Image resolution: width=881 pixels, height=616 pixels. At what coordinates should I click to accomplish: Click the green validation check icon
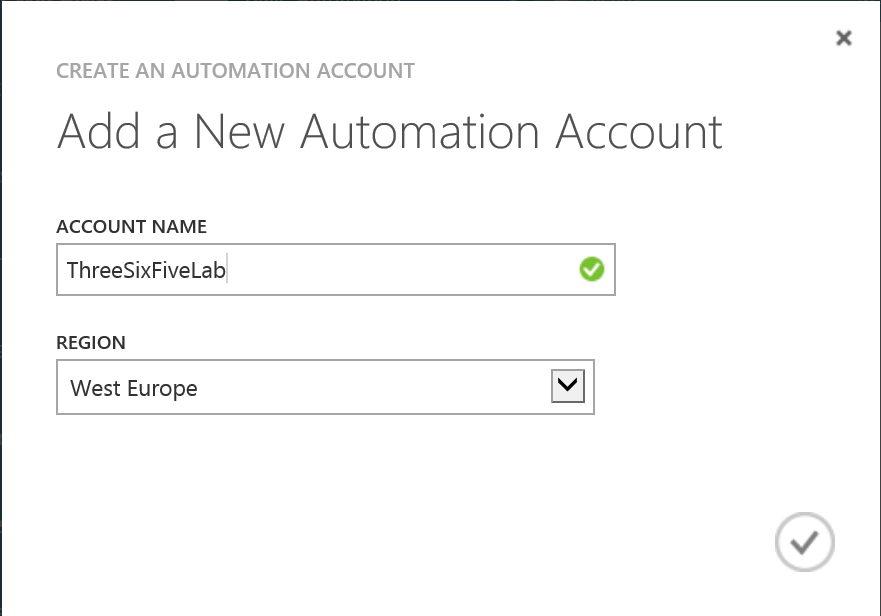tap(592, 269)
